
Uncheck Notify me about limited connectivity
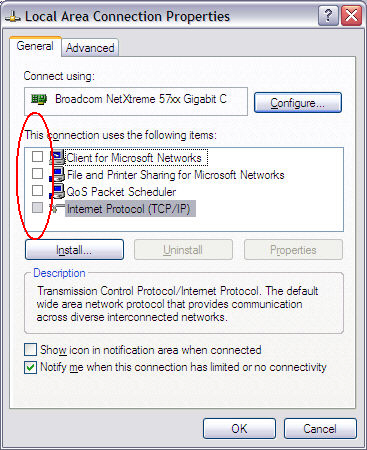[30, 367]
